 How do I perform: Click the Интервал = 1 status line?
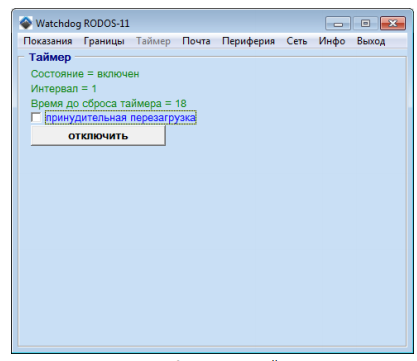[64, 88]
